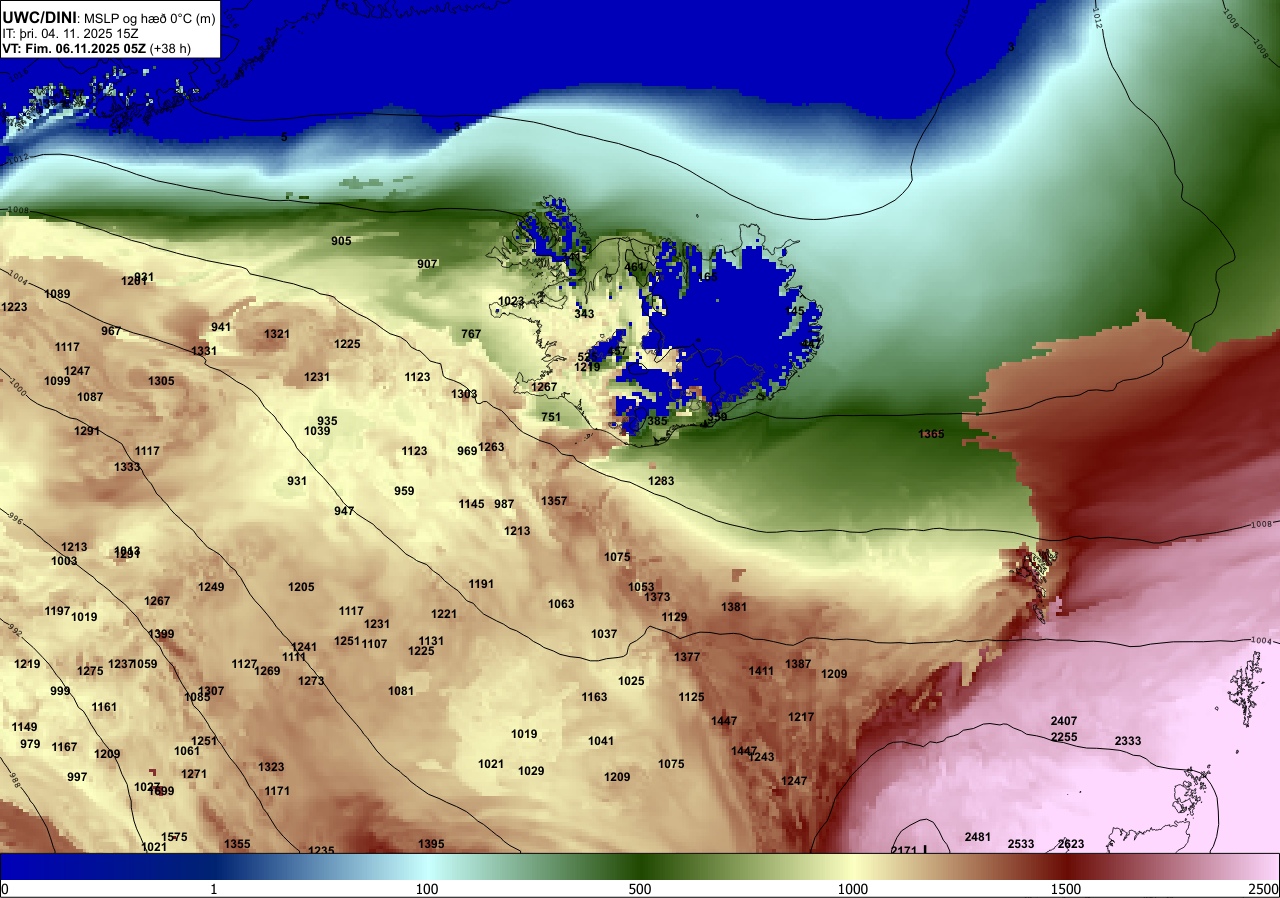This screenshot has height=898, width=1280.
Task: Click the '500' label on the color scale
Action: click(640, 889)
